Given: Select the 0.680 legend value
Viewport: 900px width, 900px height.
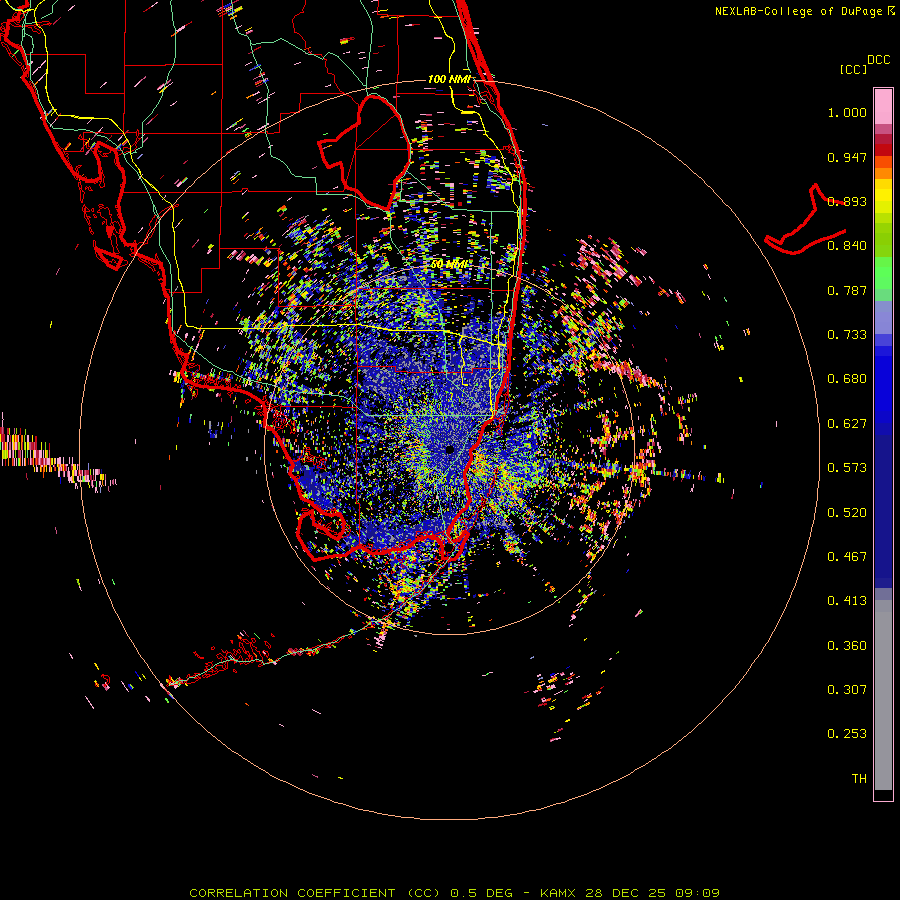Looking at the screenshot, I should point(847,379).
